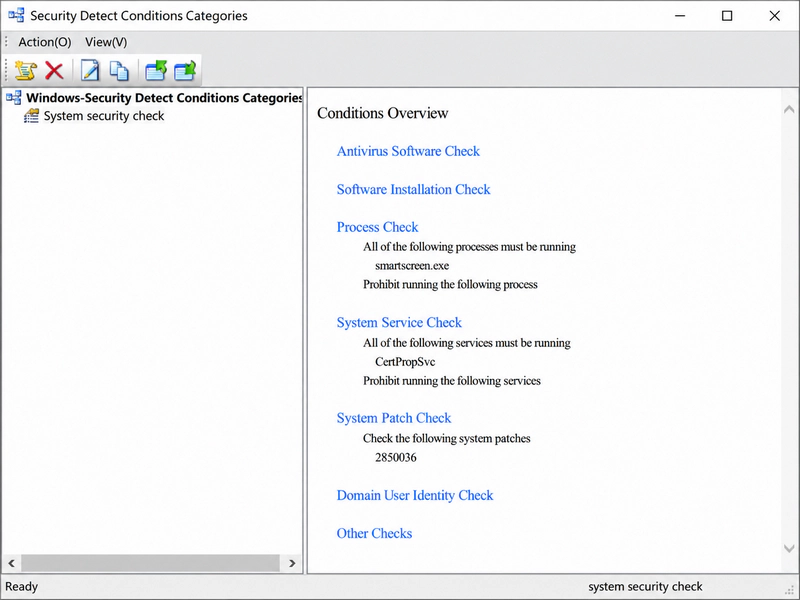Click the left arrow of the tree's horizontal scrollbar
This screenshot has width=800, height=600.
point(11,563)
